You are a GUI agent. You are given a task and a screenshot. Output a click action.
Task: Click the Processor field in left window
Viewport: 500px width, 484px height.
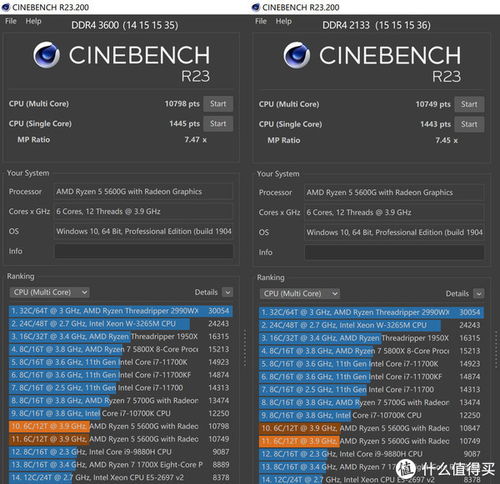(x=143, y=191)
